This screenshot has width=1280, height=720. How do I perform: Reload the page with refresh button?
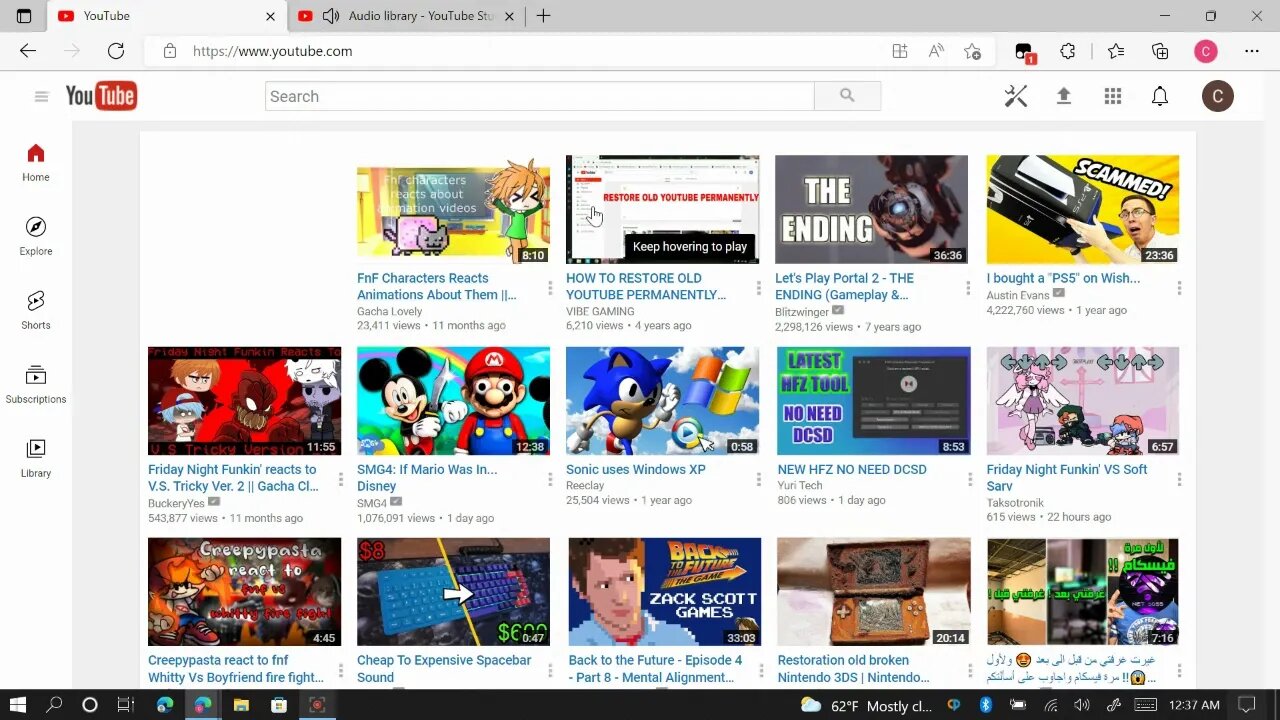pos(116,51)
